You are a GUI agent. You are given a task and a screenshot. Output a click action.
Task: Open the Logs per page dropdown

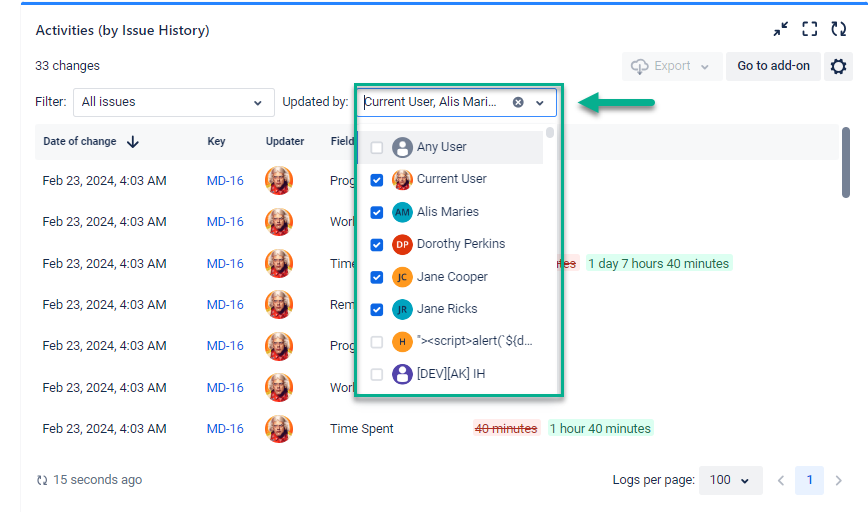click(730, 480)
